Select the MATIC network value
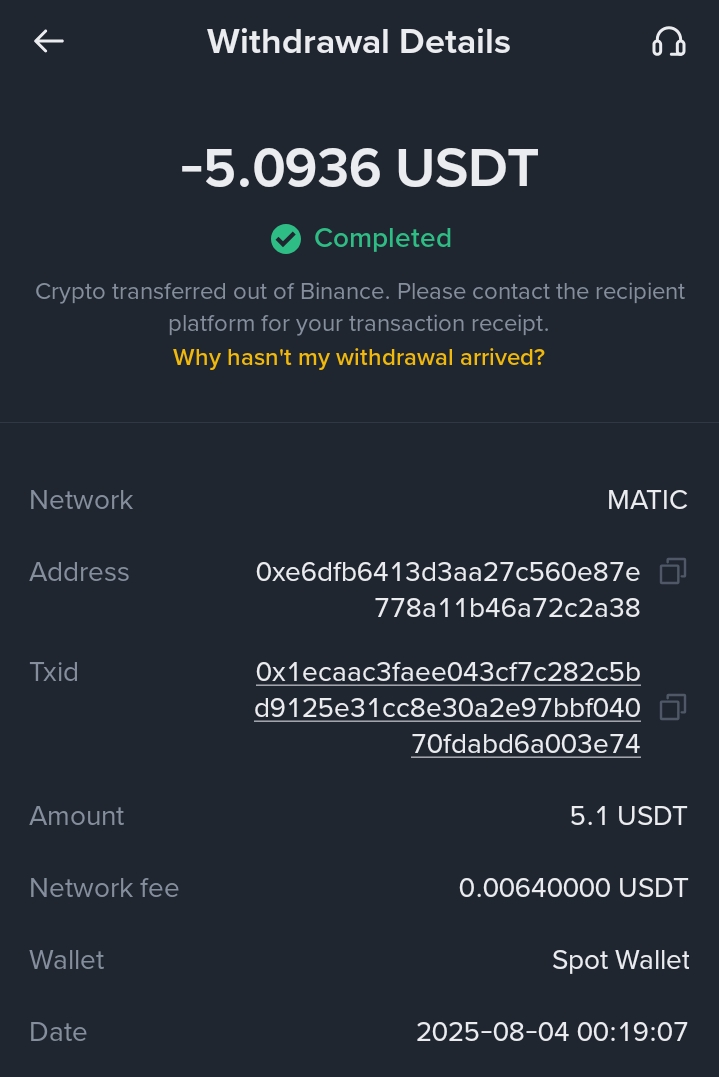 click(x=647, y=500)
